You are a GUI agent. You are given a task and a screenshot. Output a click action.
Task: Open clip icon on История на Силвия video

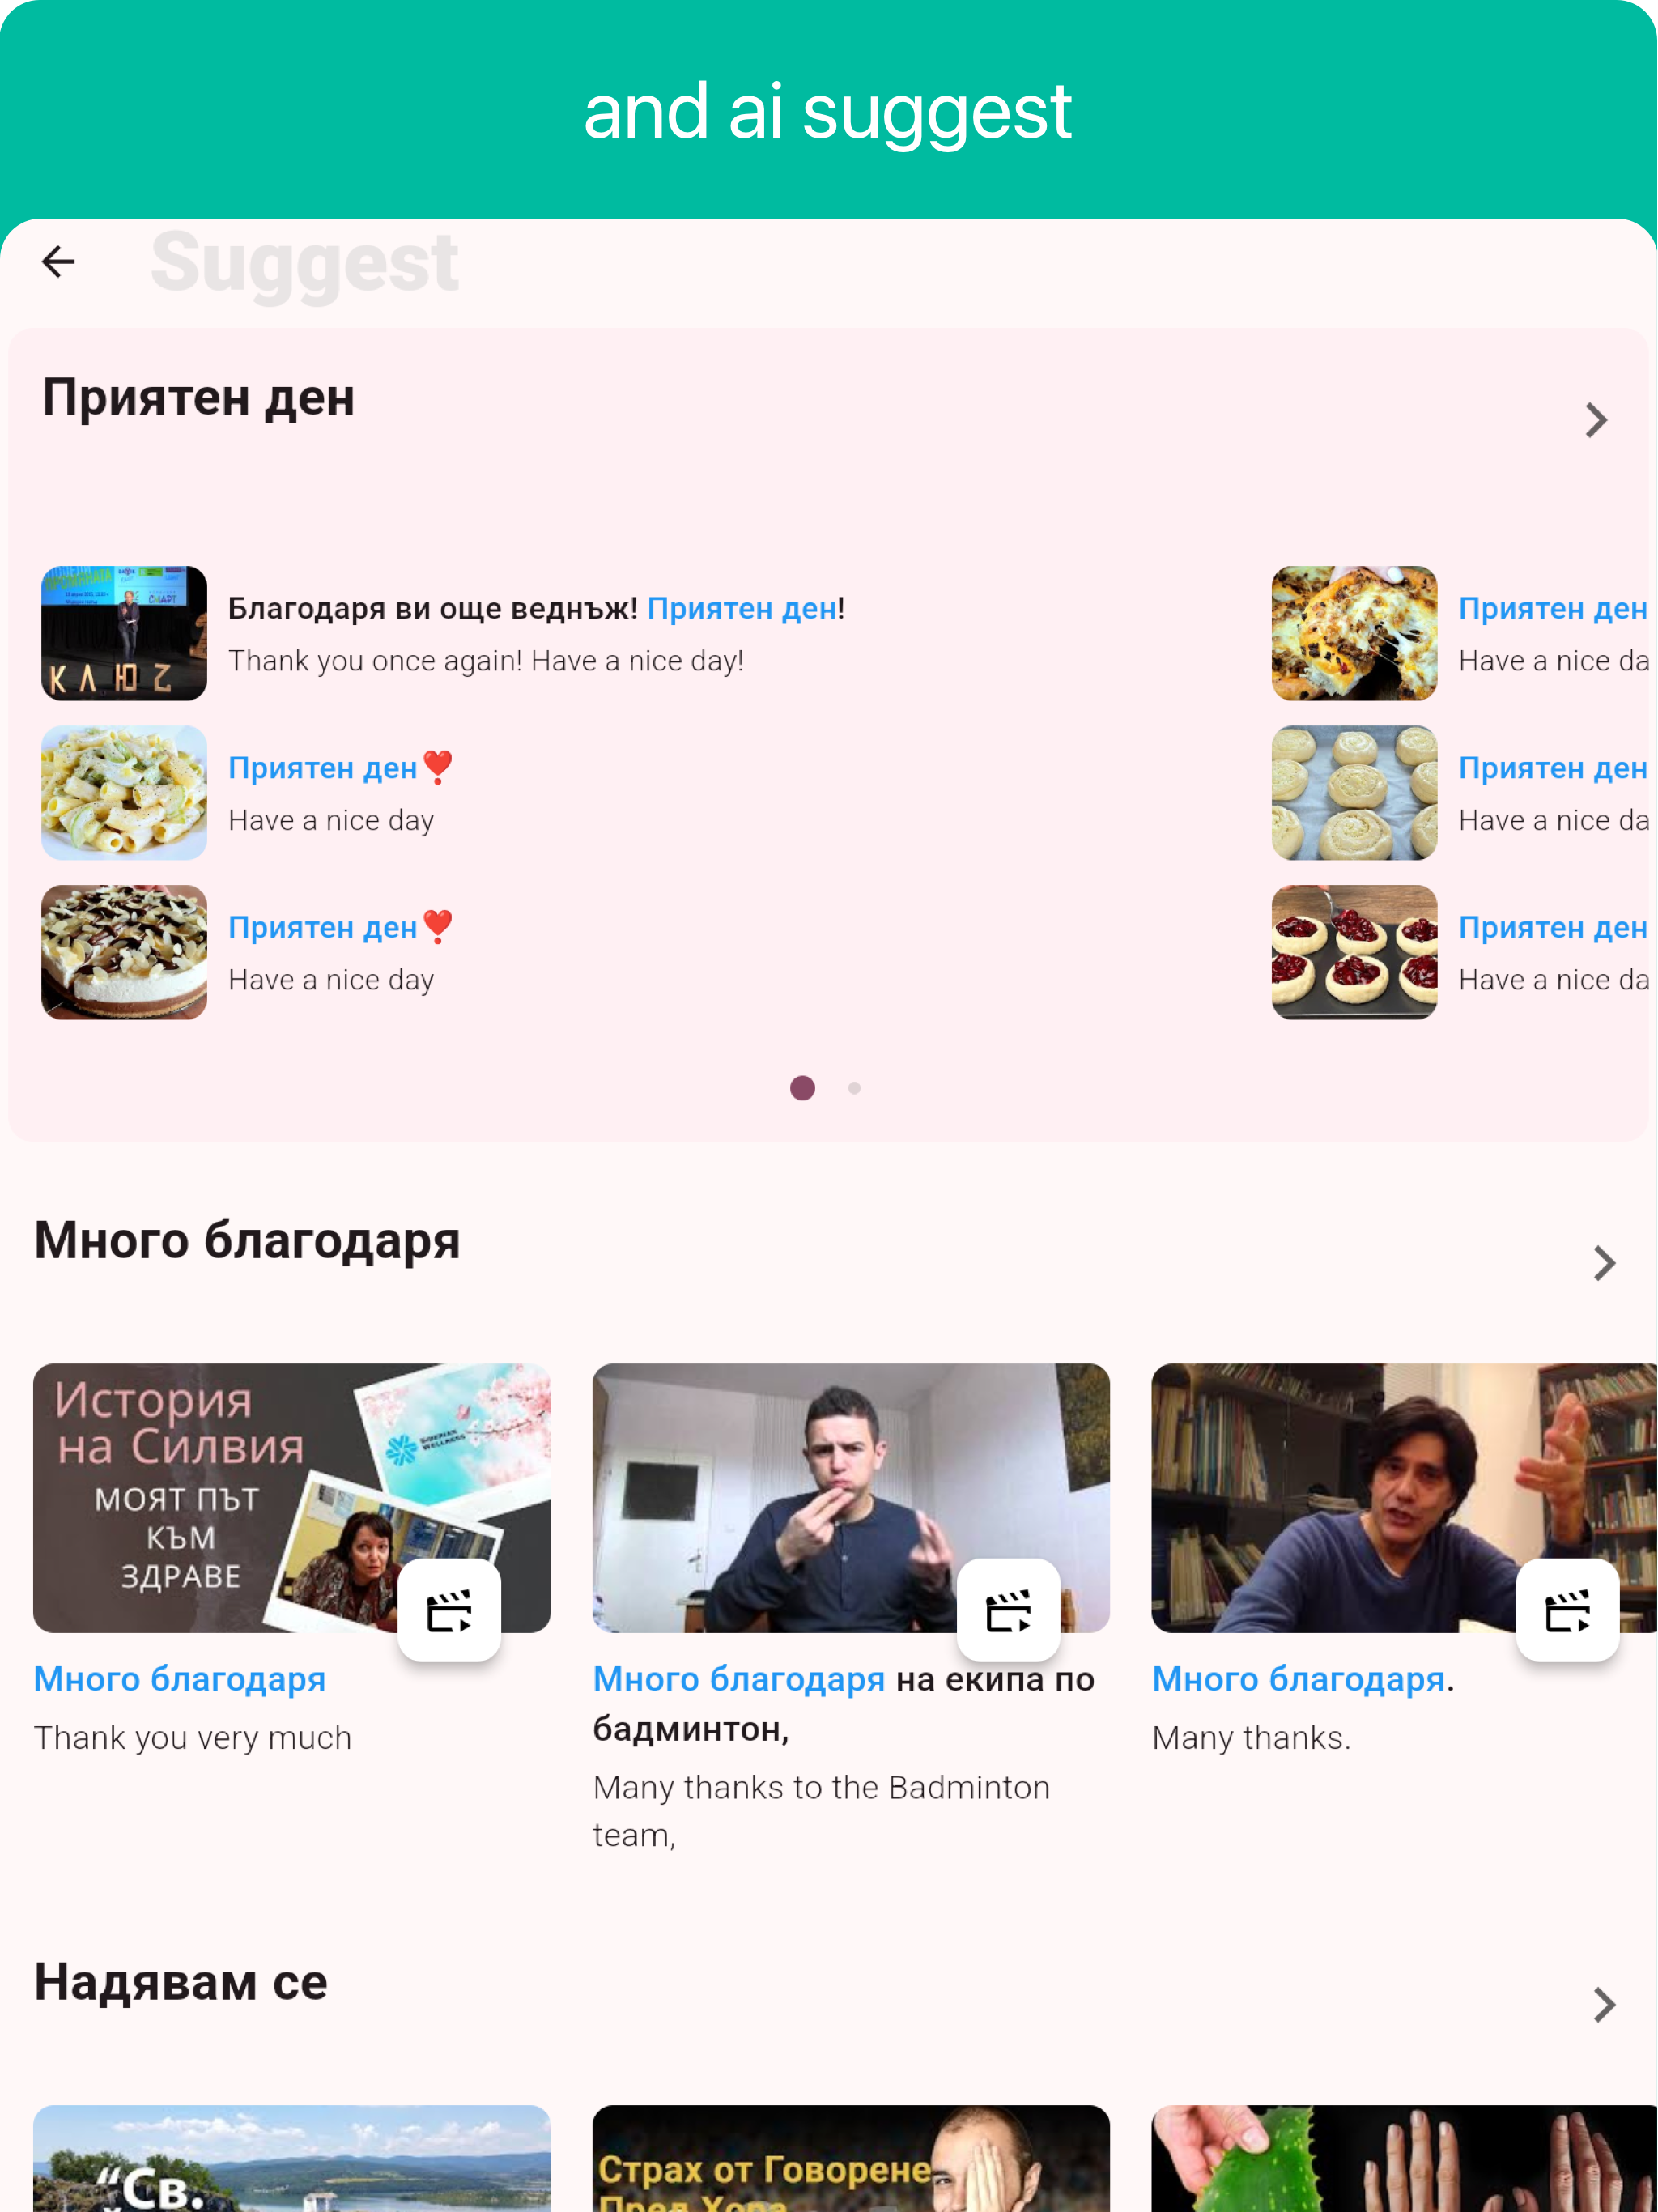pyautogui.click(x=449, y=1610)
